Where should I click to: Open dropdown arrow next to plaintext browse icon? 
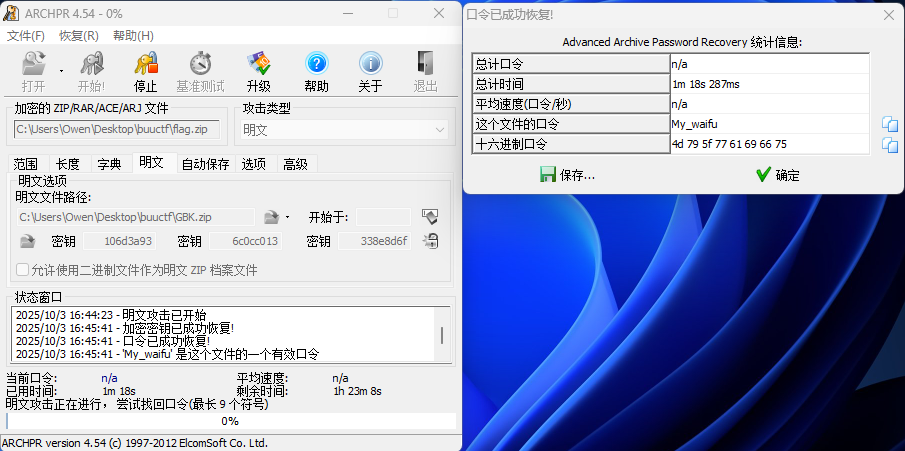point(287,218)
